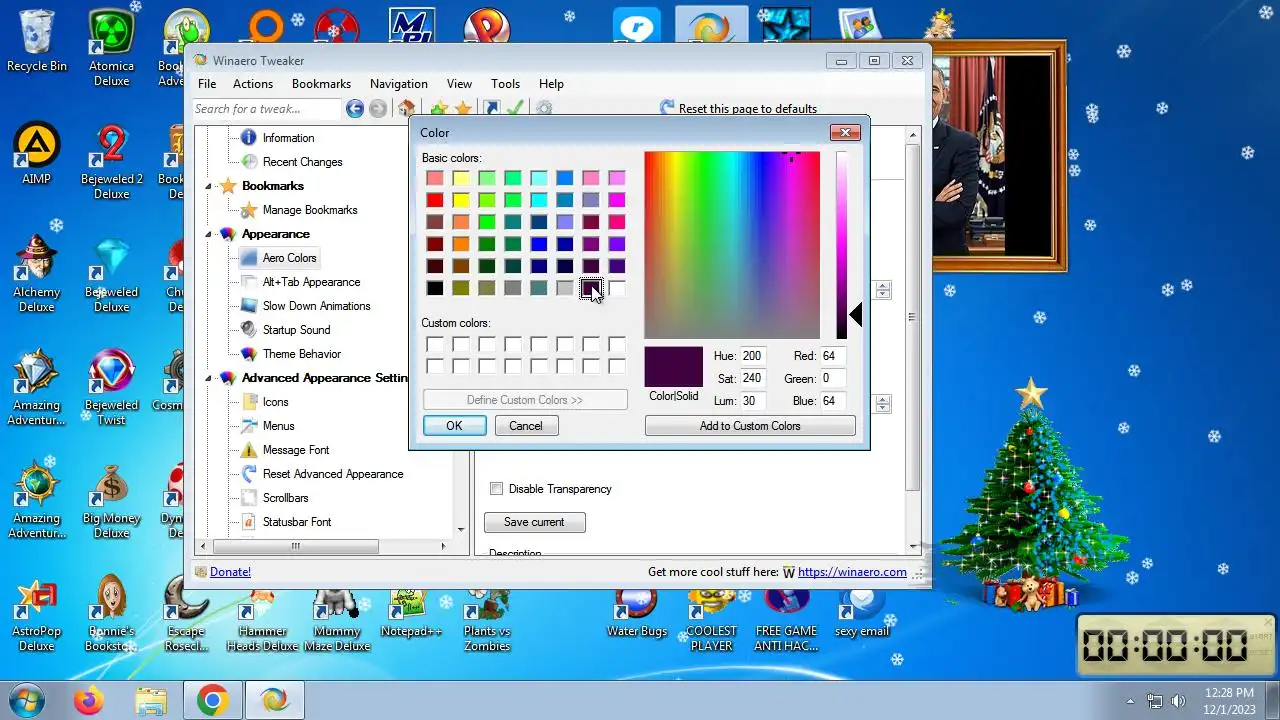Select Reset Advanced Appearance item

(x=332, y=474)
